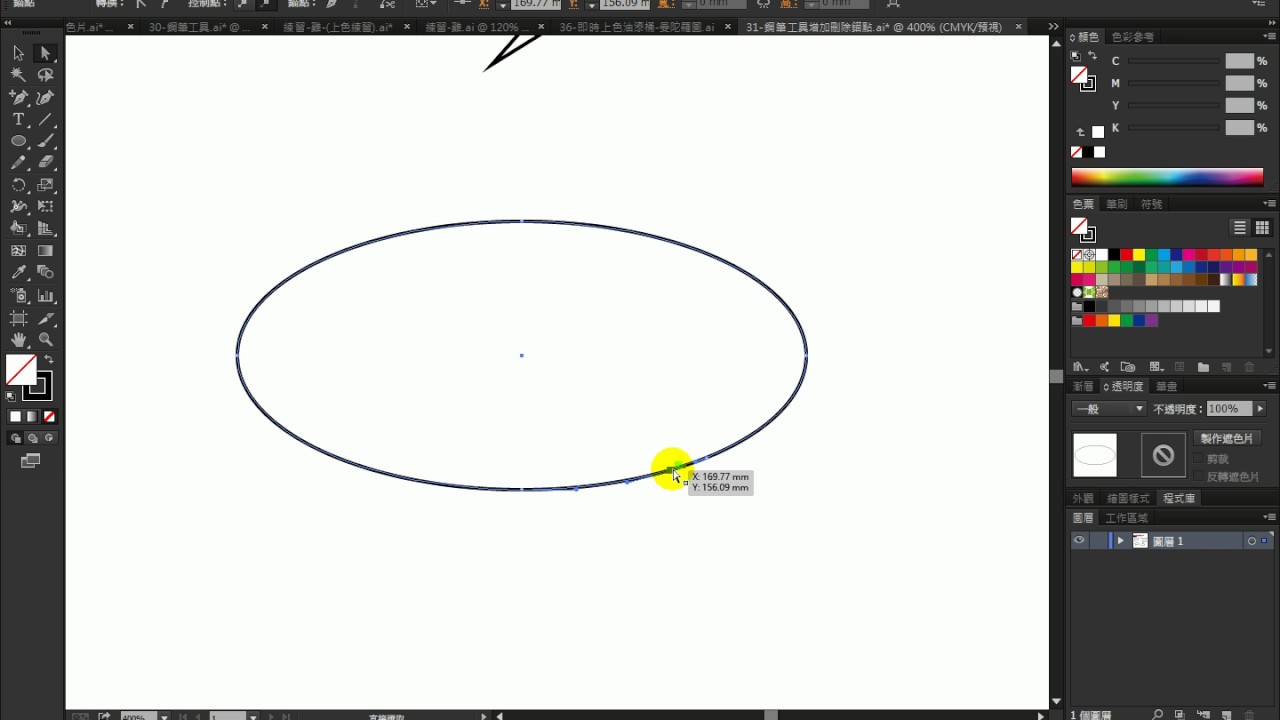Enable the 剪裁 clip checkbox

click(1199, 459)
